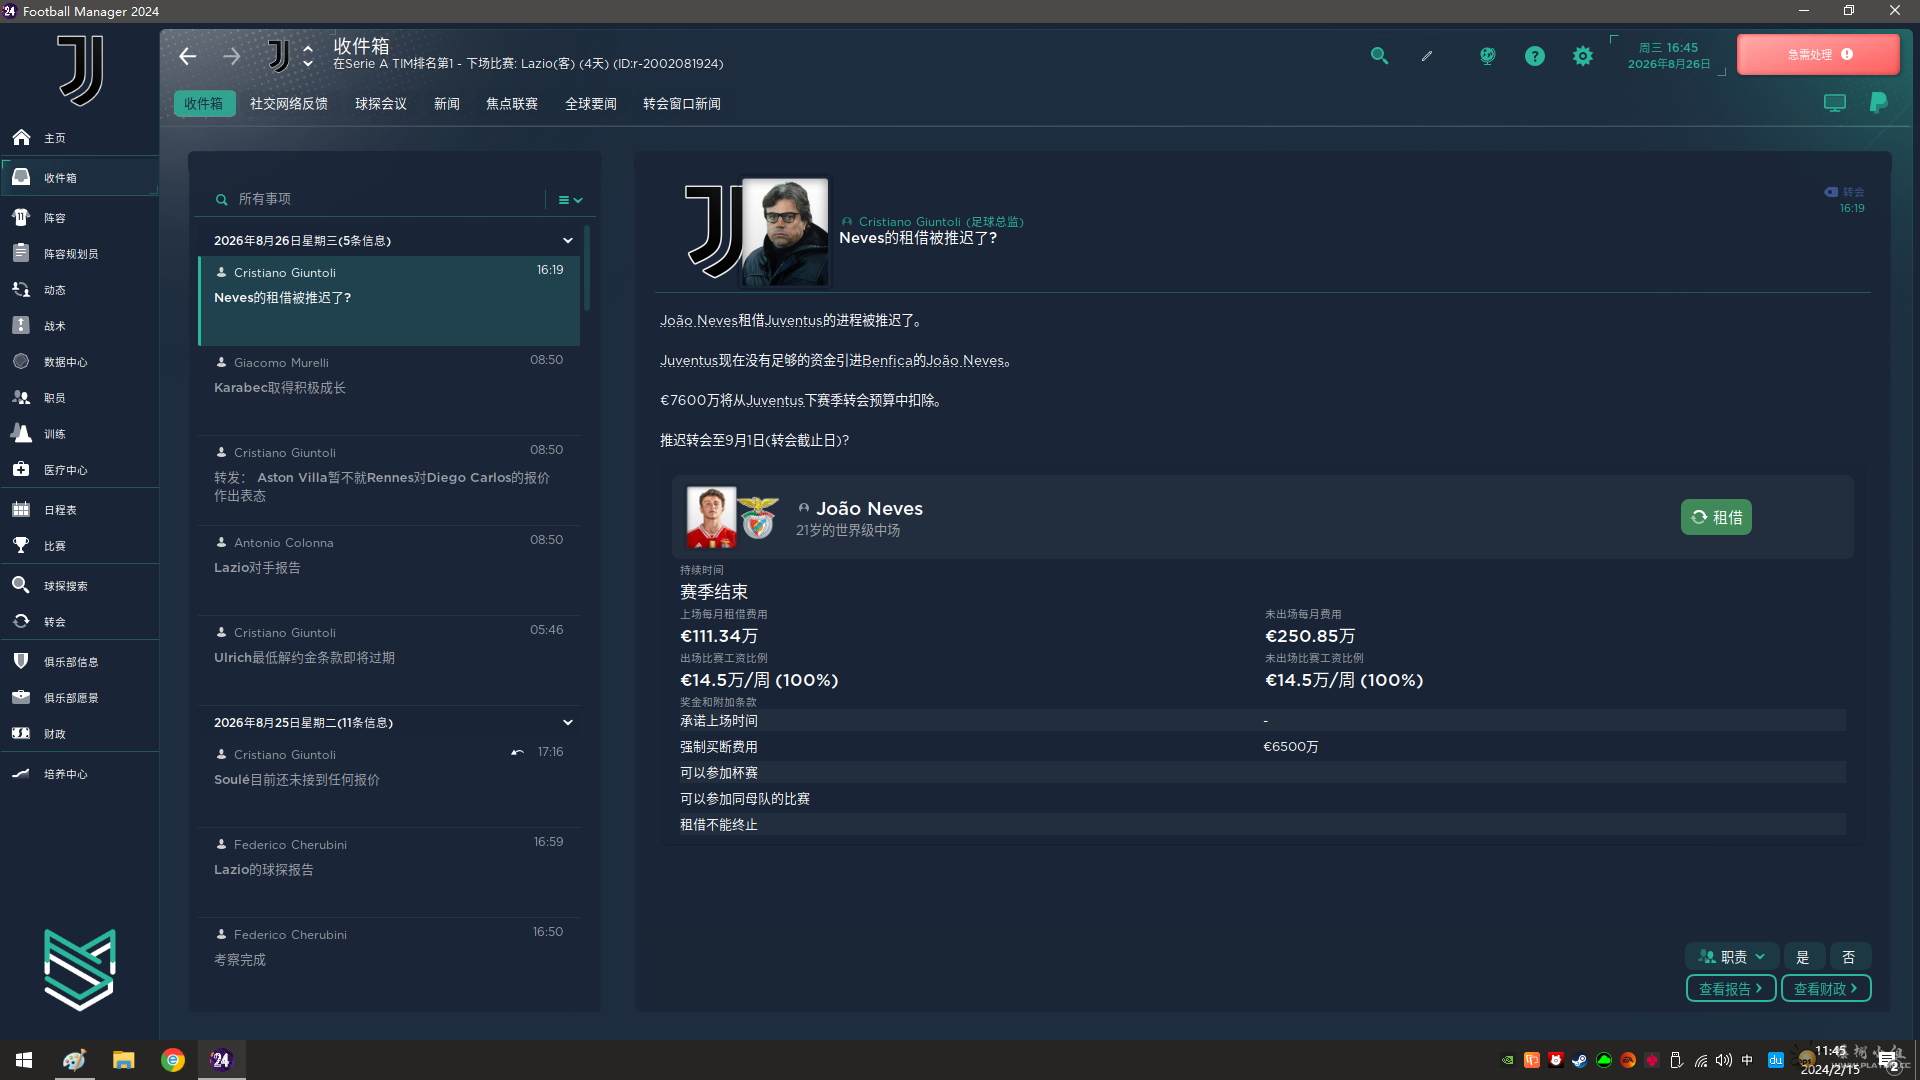The width and height of the screenshot is (1920, 1080).
Task: Open Lazio的球探报告 message
Action: (389, 872)
